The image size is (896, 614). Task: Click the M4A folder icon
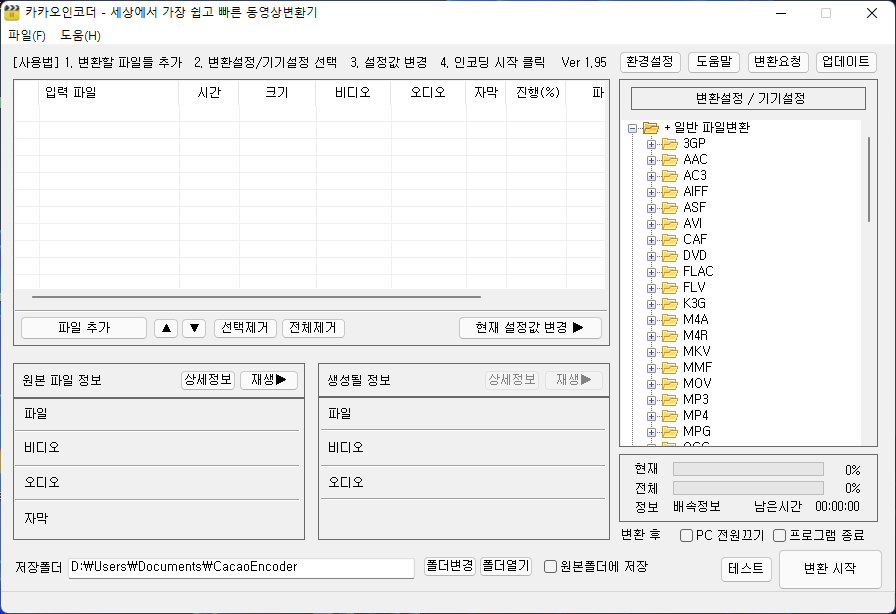pos(670,320)
